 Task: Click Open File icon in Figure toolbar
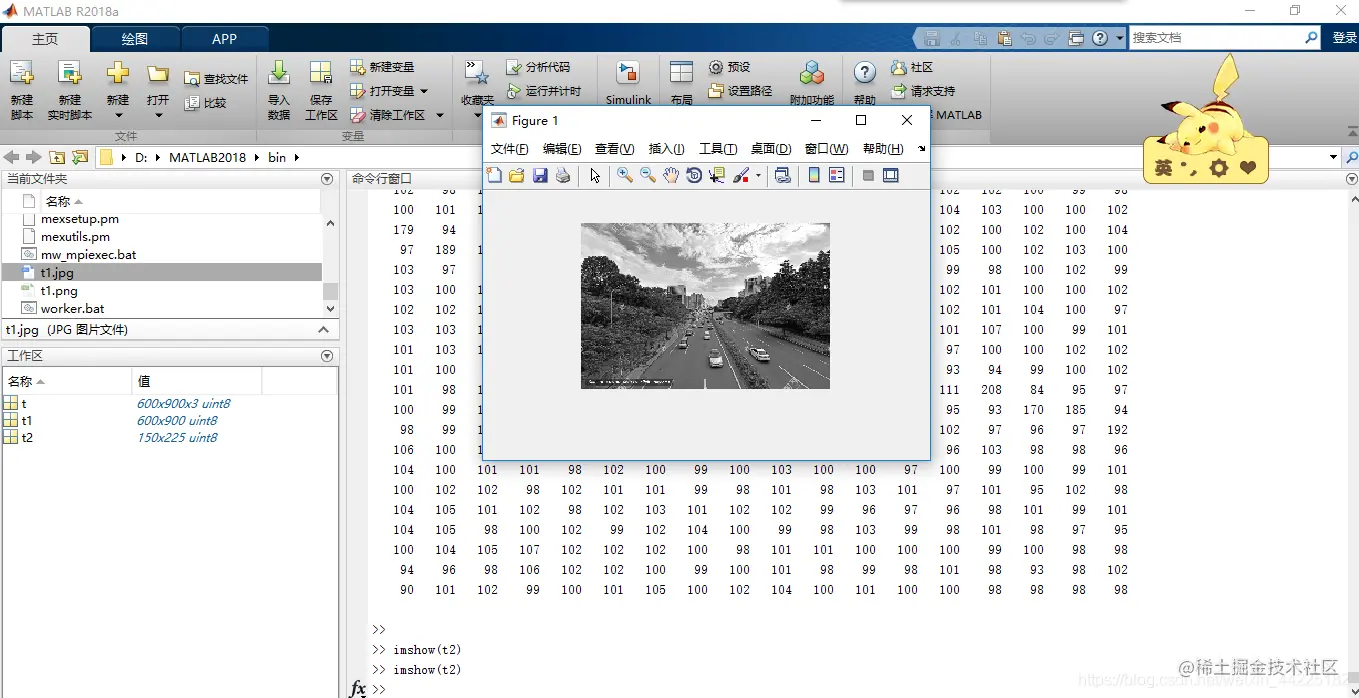tap(517, 176)
